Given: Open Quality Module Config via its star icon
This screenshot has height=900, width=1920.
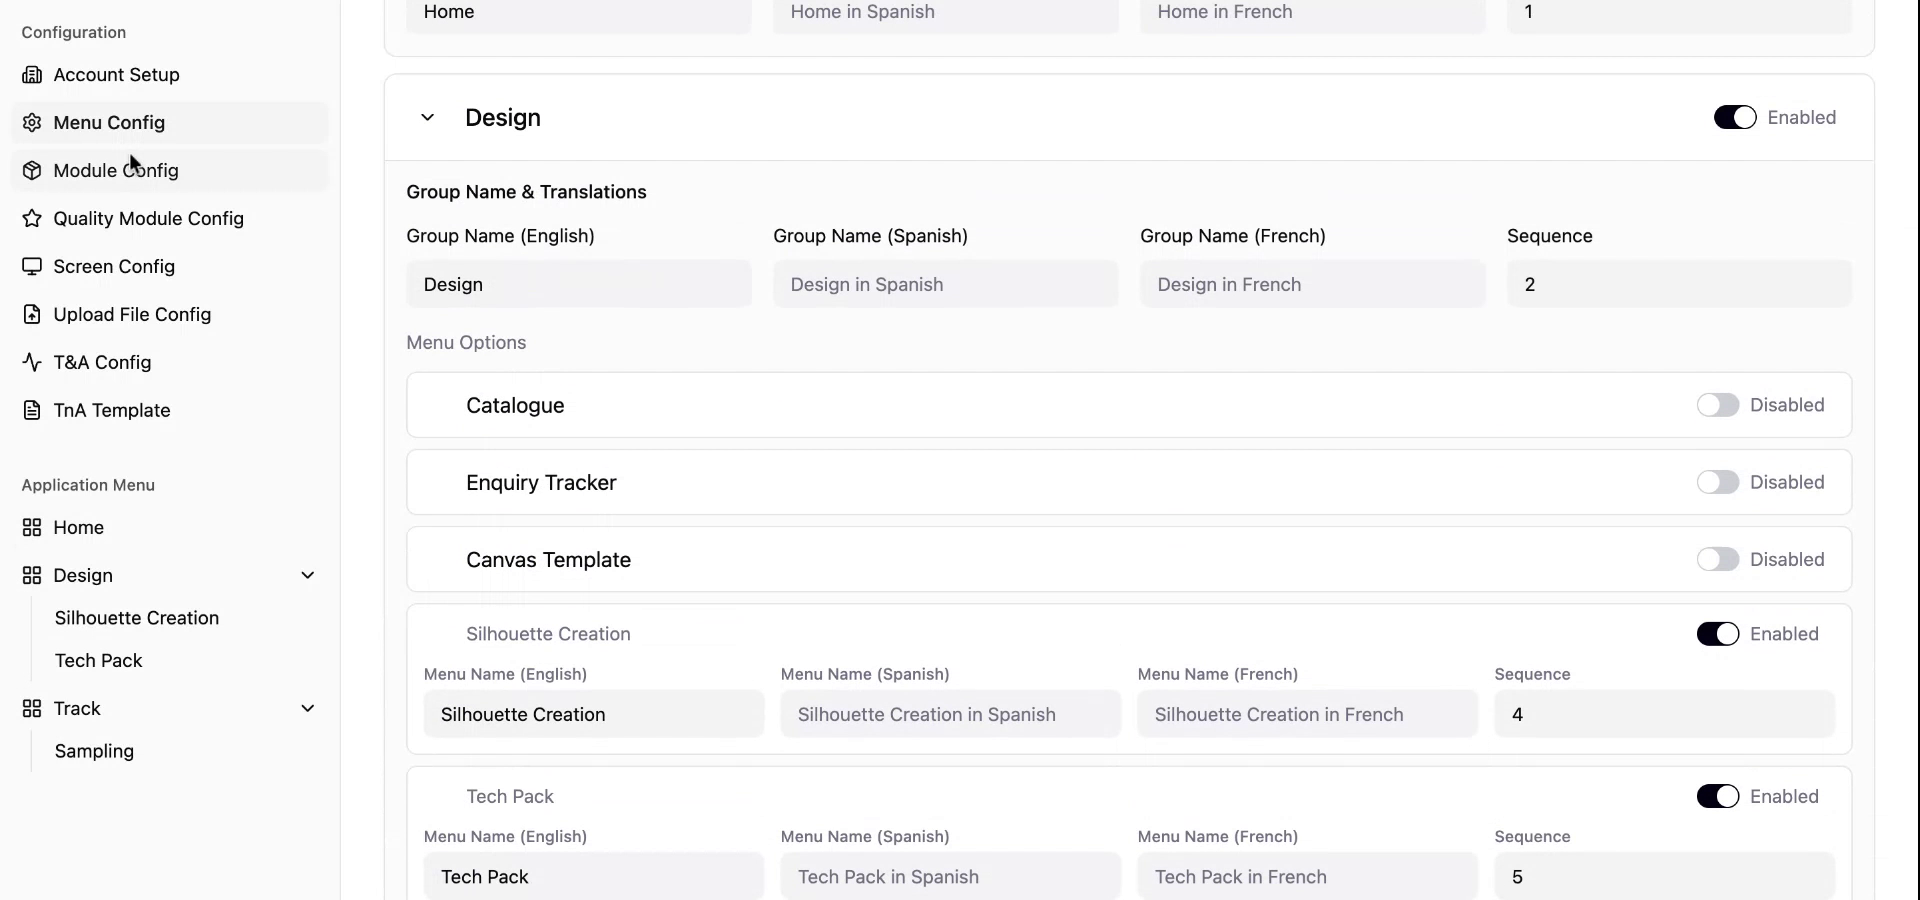Looking at the screenshot, I should point(33,218).
